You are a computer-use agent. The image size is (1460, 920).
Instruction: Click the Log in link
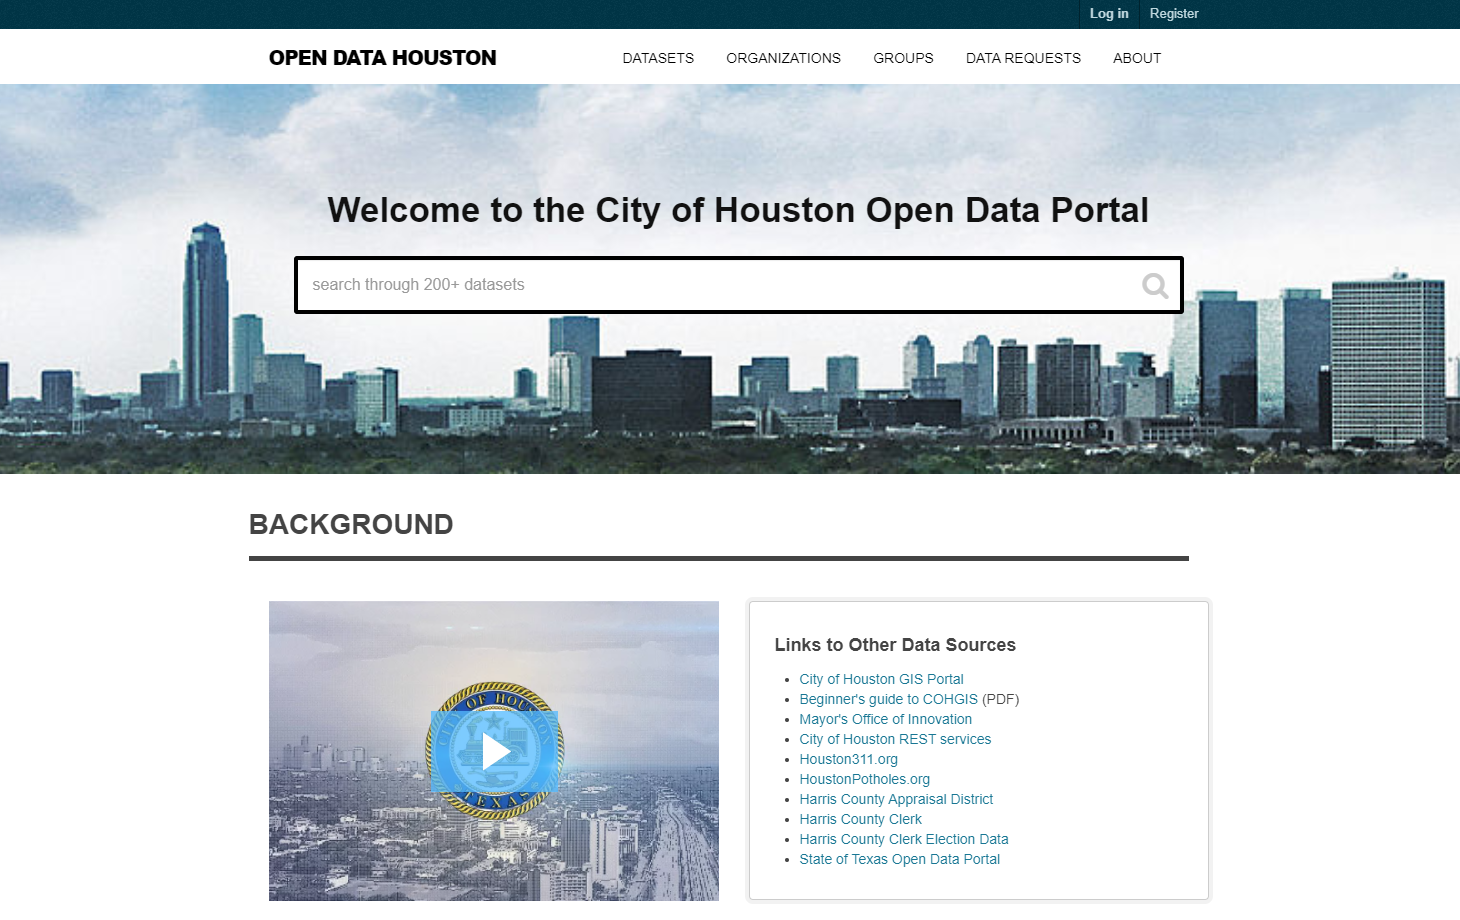coord(1109,14)
